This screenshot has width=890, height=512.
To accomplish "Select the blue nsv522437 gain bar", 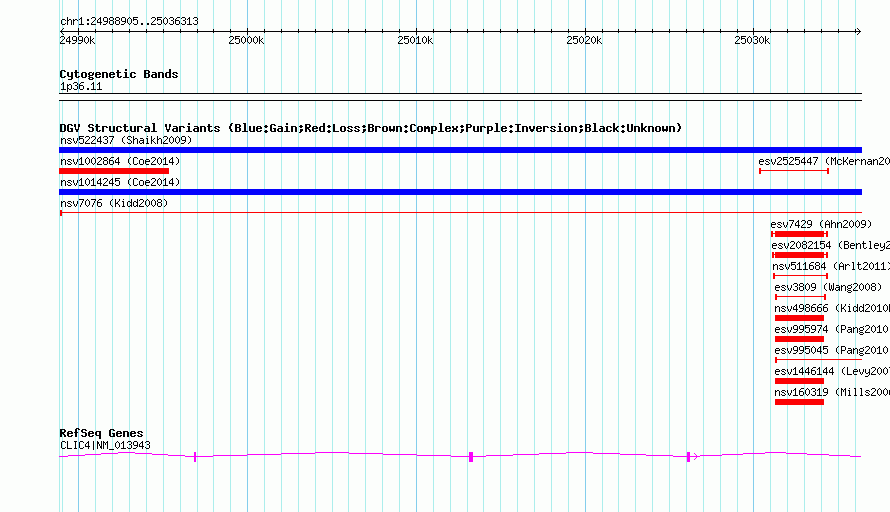I will pyautogui.click(x=460, y=150).
